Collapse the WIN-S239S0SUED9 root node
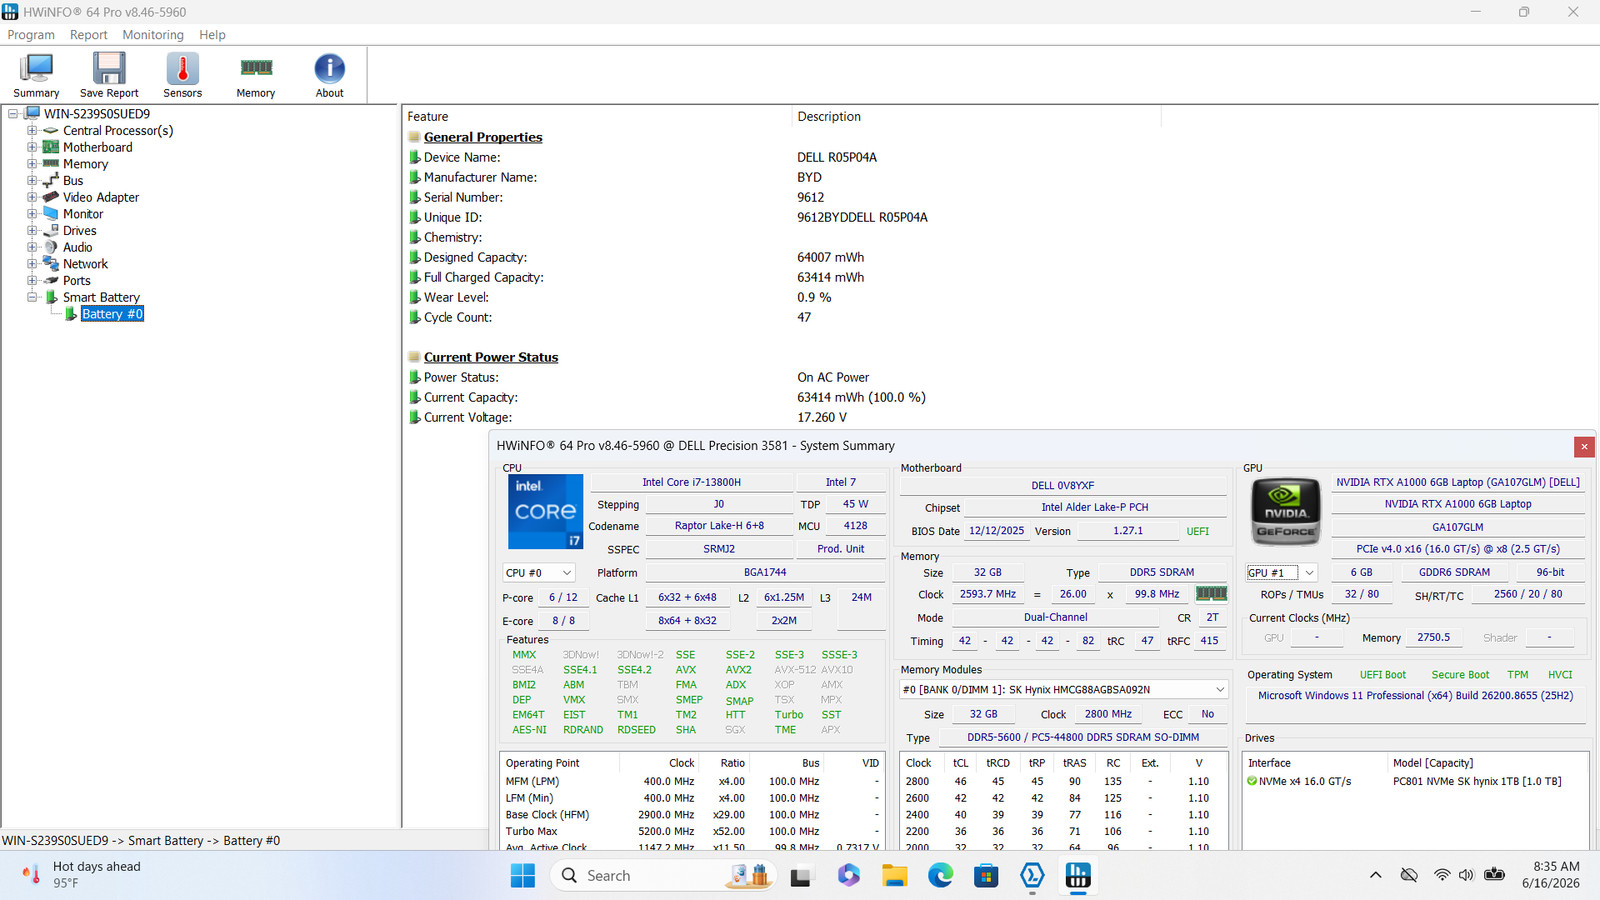Viewport: 1600px width, 900px height. 13,114
